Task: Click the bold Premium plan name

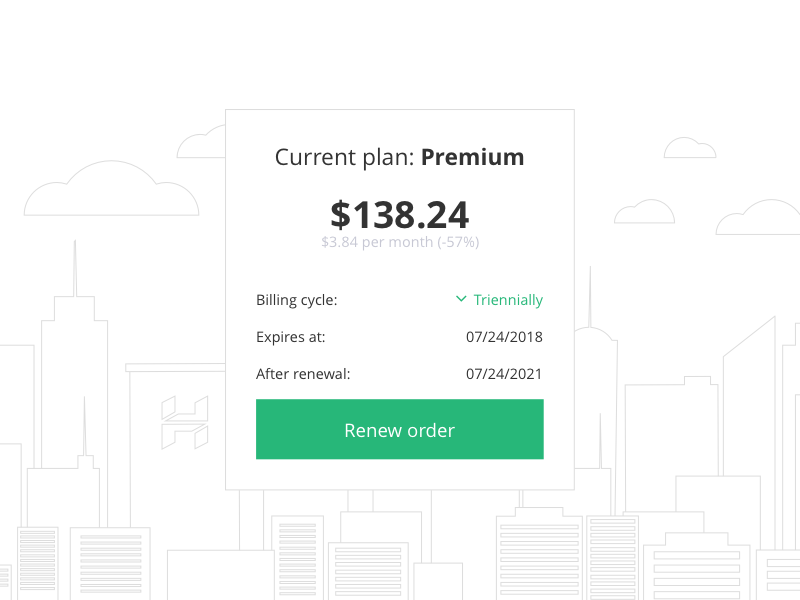Action: (472, 157)
